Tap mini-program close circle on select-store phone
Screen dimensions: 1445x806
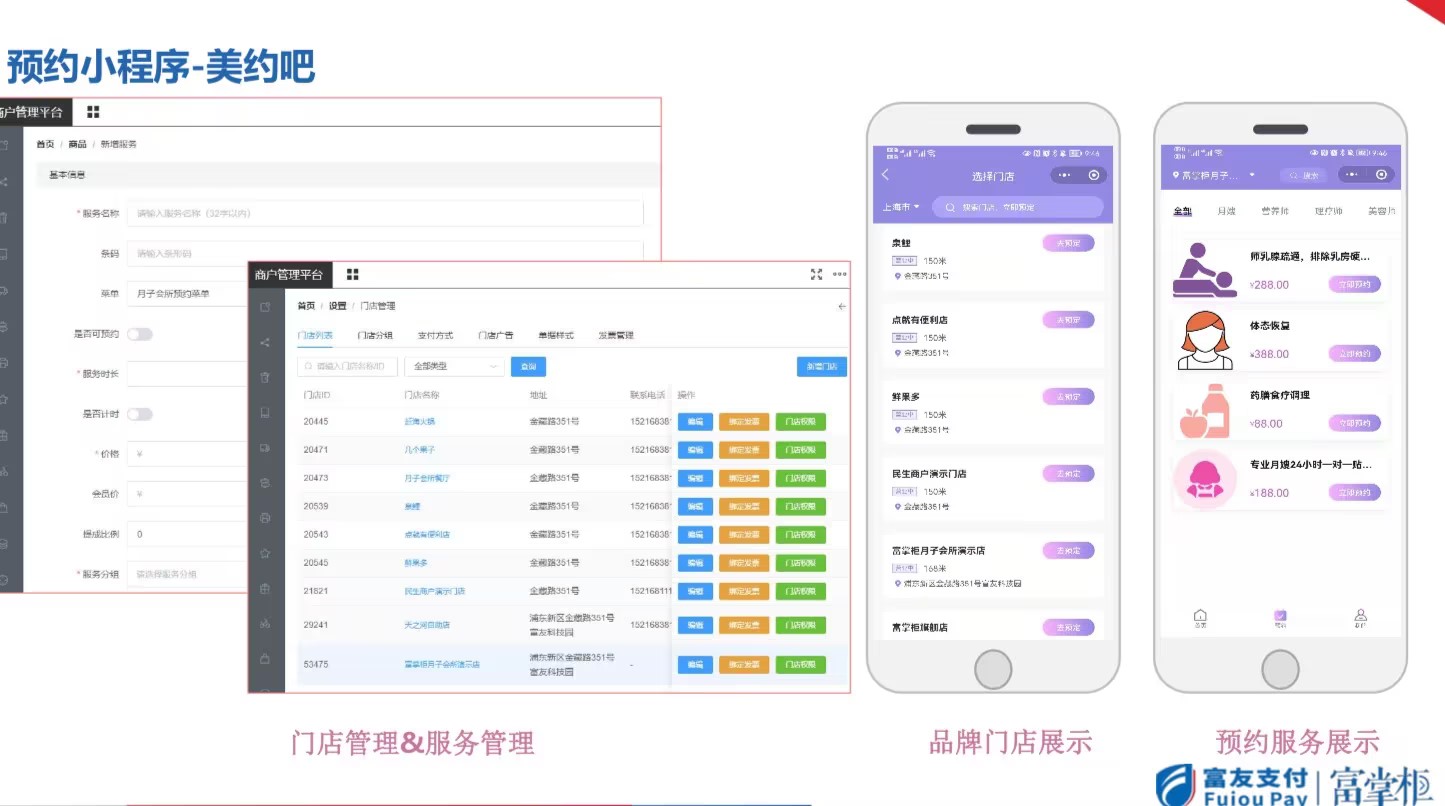pos(1094,175)
